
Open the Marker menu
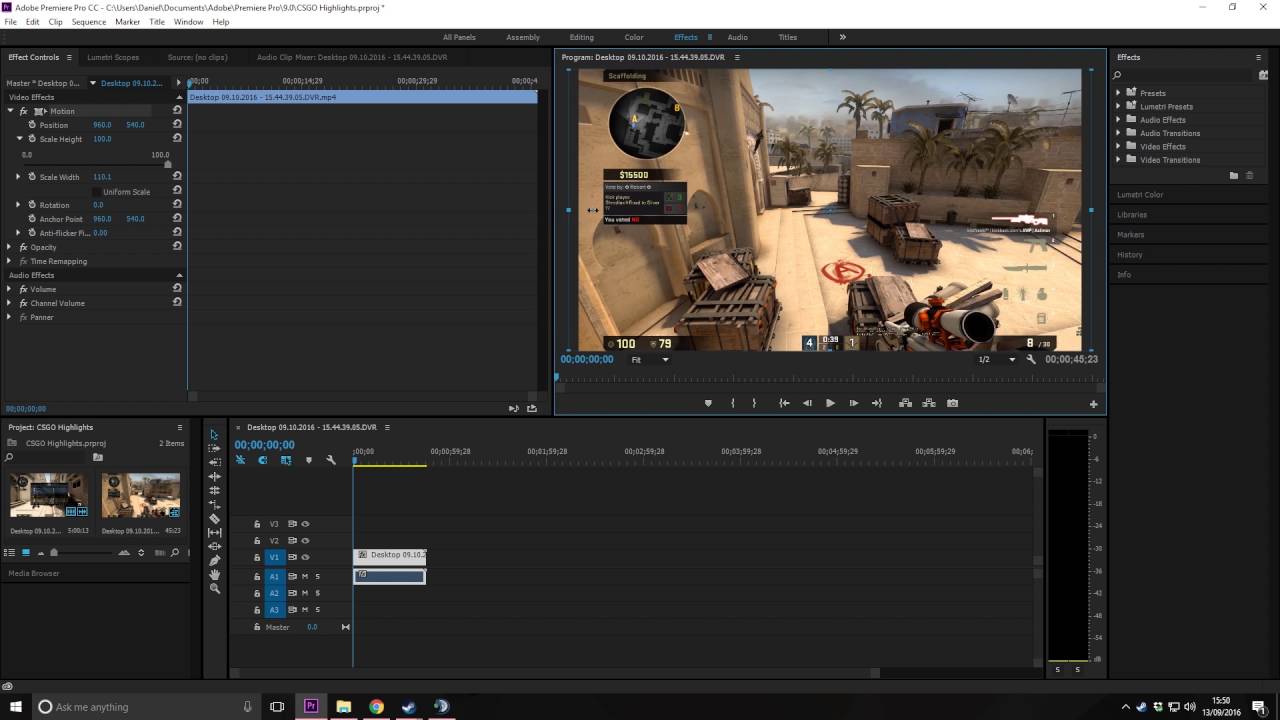[128, 21]
